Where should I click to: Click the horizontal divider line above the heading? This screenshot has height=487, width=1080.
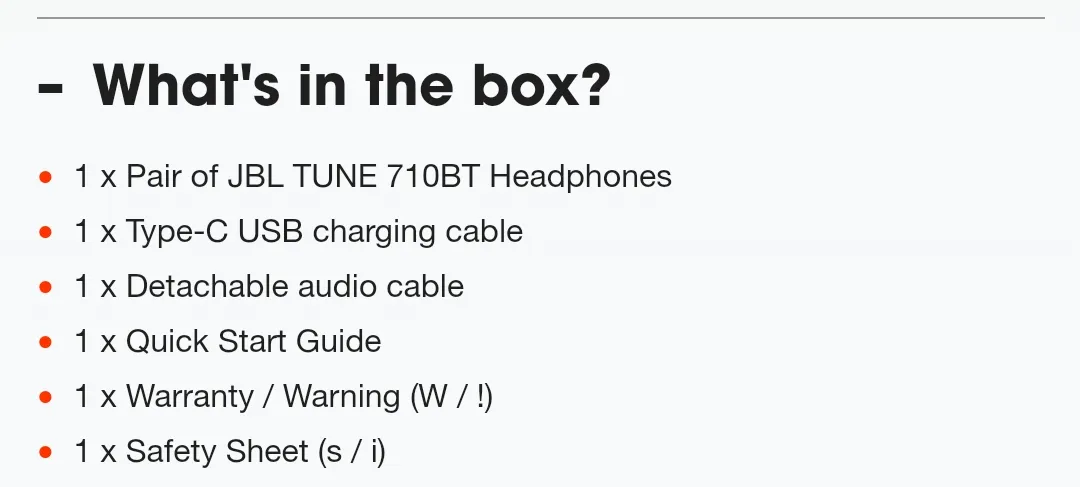[x=541, y=17]
